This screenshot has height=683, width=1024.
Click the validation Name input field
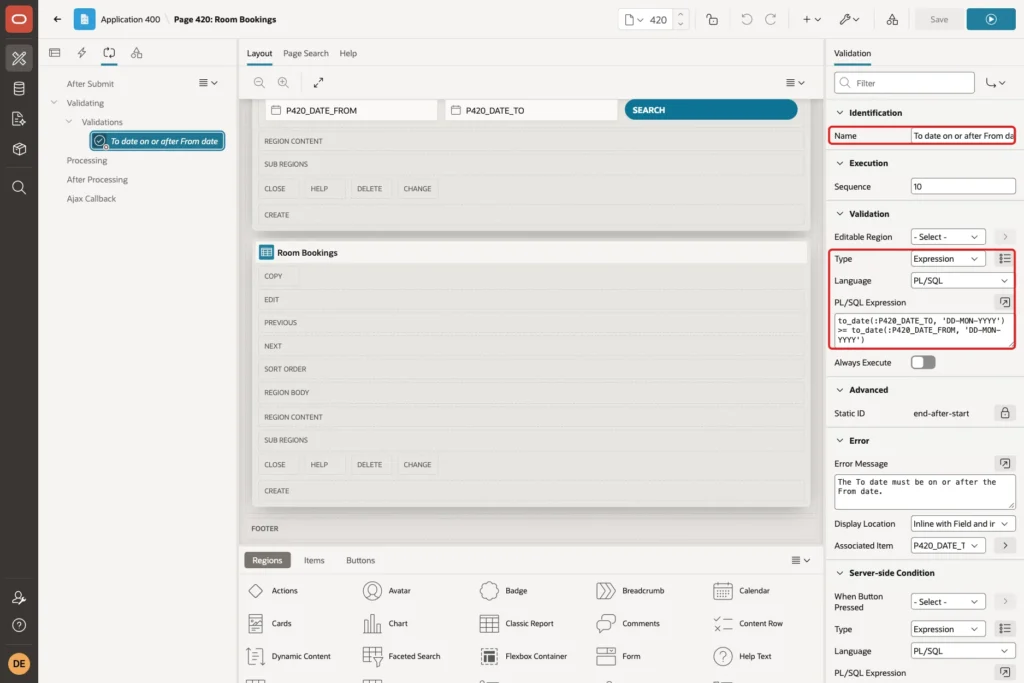point(963,135)
